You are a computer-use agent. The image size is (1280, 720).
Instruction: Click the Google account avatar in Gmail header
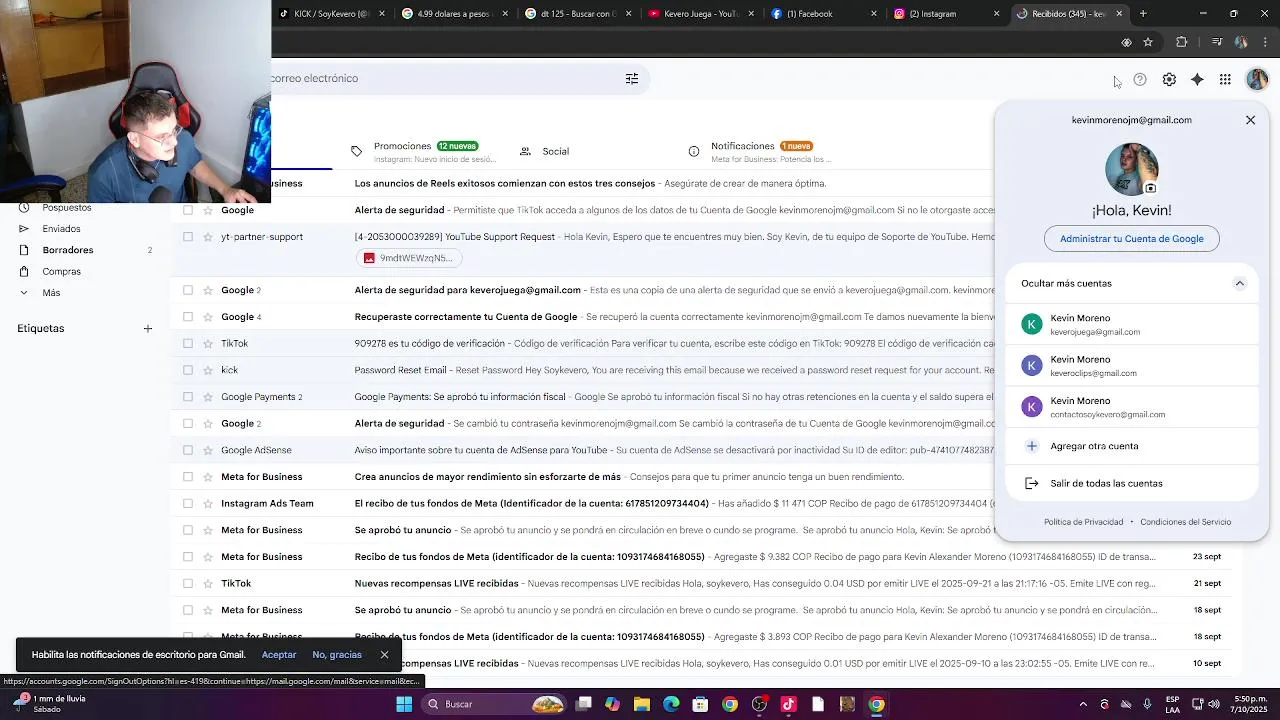[1256, 80]
